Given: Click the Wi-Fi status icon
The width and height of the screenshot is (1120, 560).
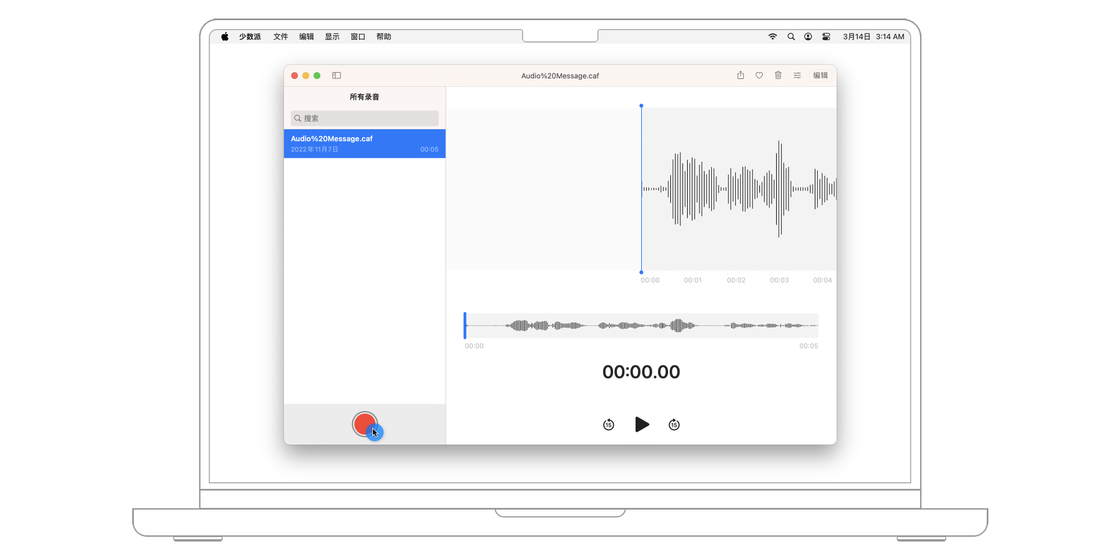Looking at the screenshot, I should click(772, 37).
